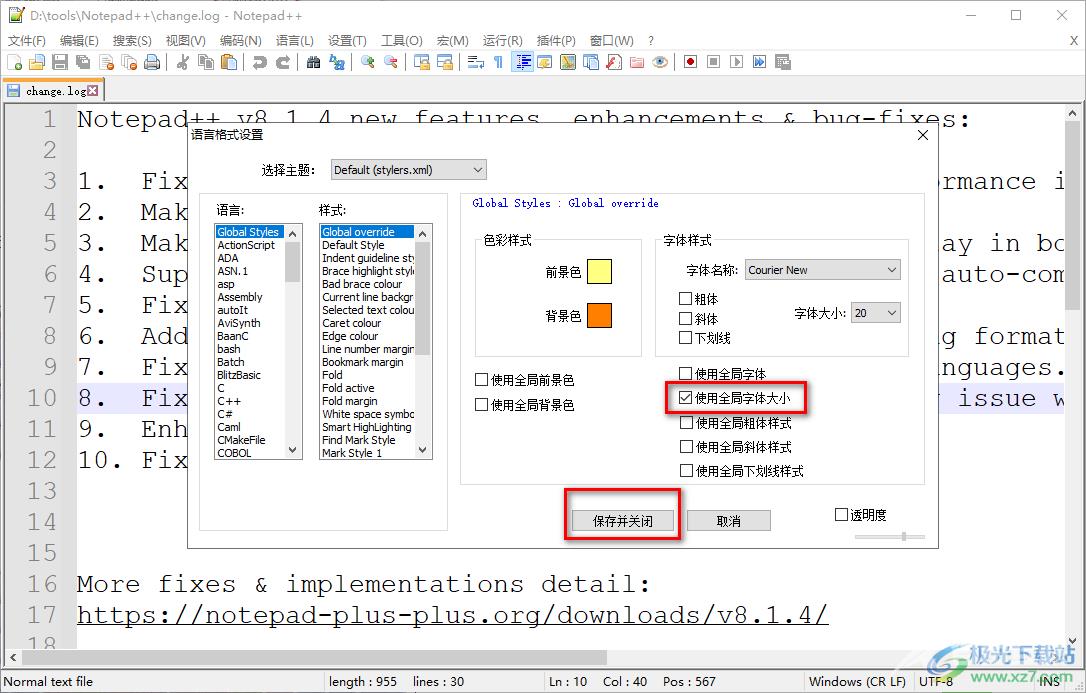1086x693 pixels.
Task: Click the Open file toolbar icon
Action: pyautogui.click(x=37, y=62)
